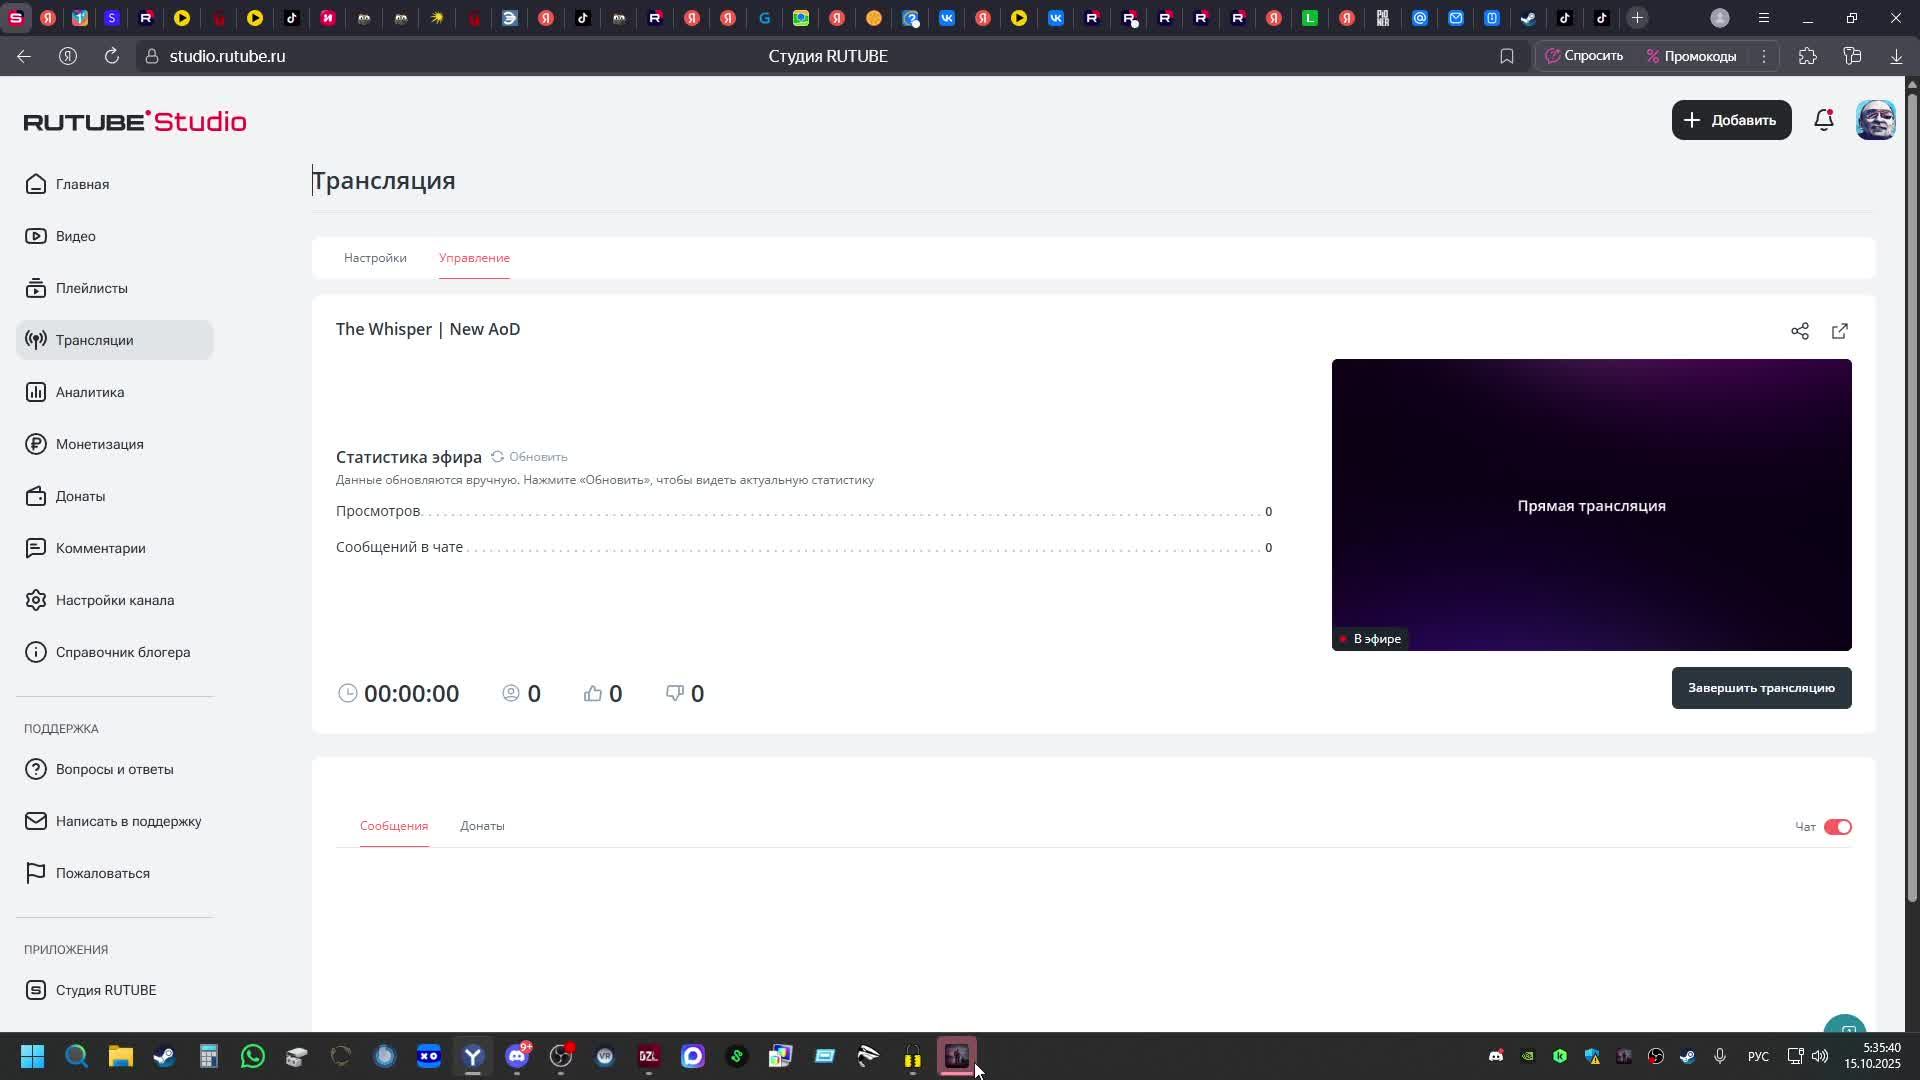Toggle the Чат switch off
Viewport: 1920px width, 1080px height.
pos(1837,827)
